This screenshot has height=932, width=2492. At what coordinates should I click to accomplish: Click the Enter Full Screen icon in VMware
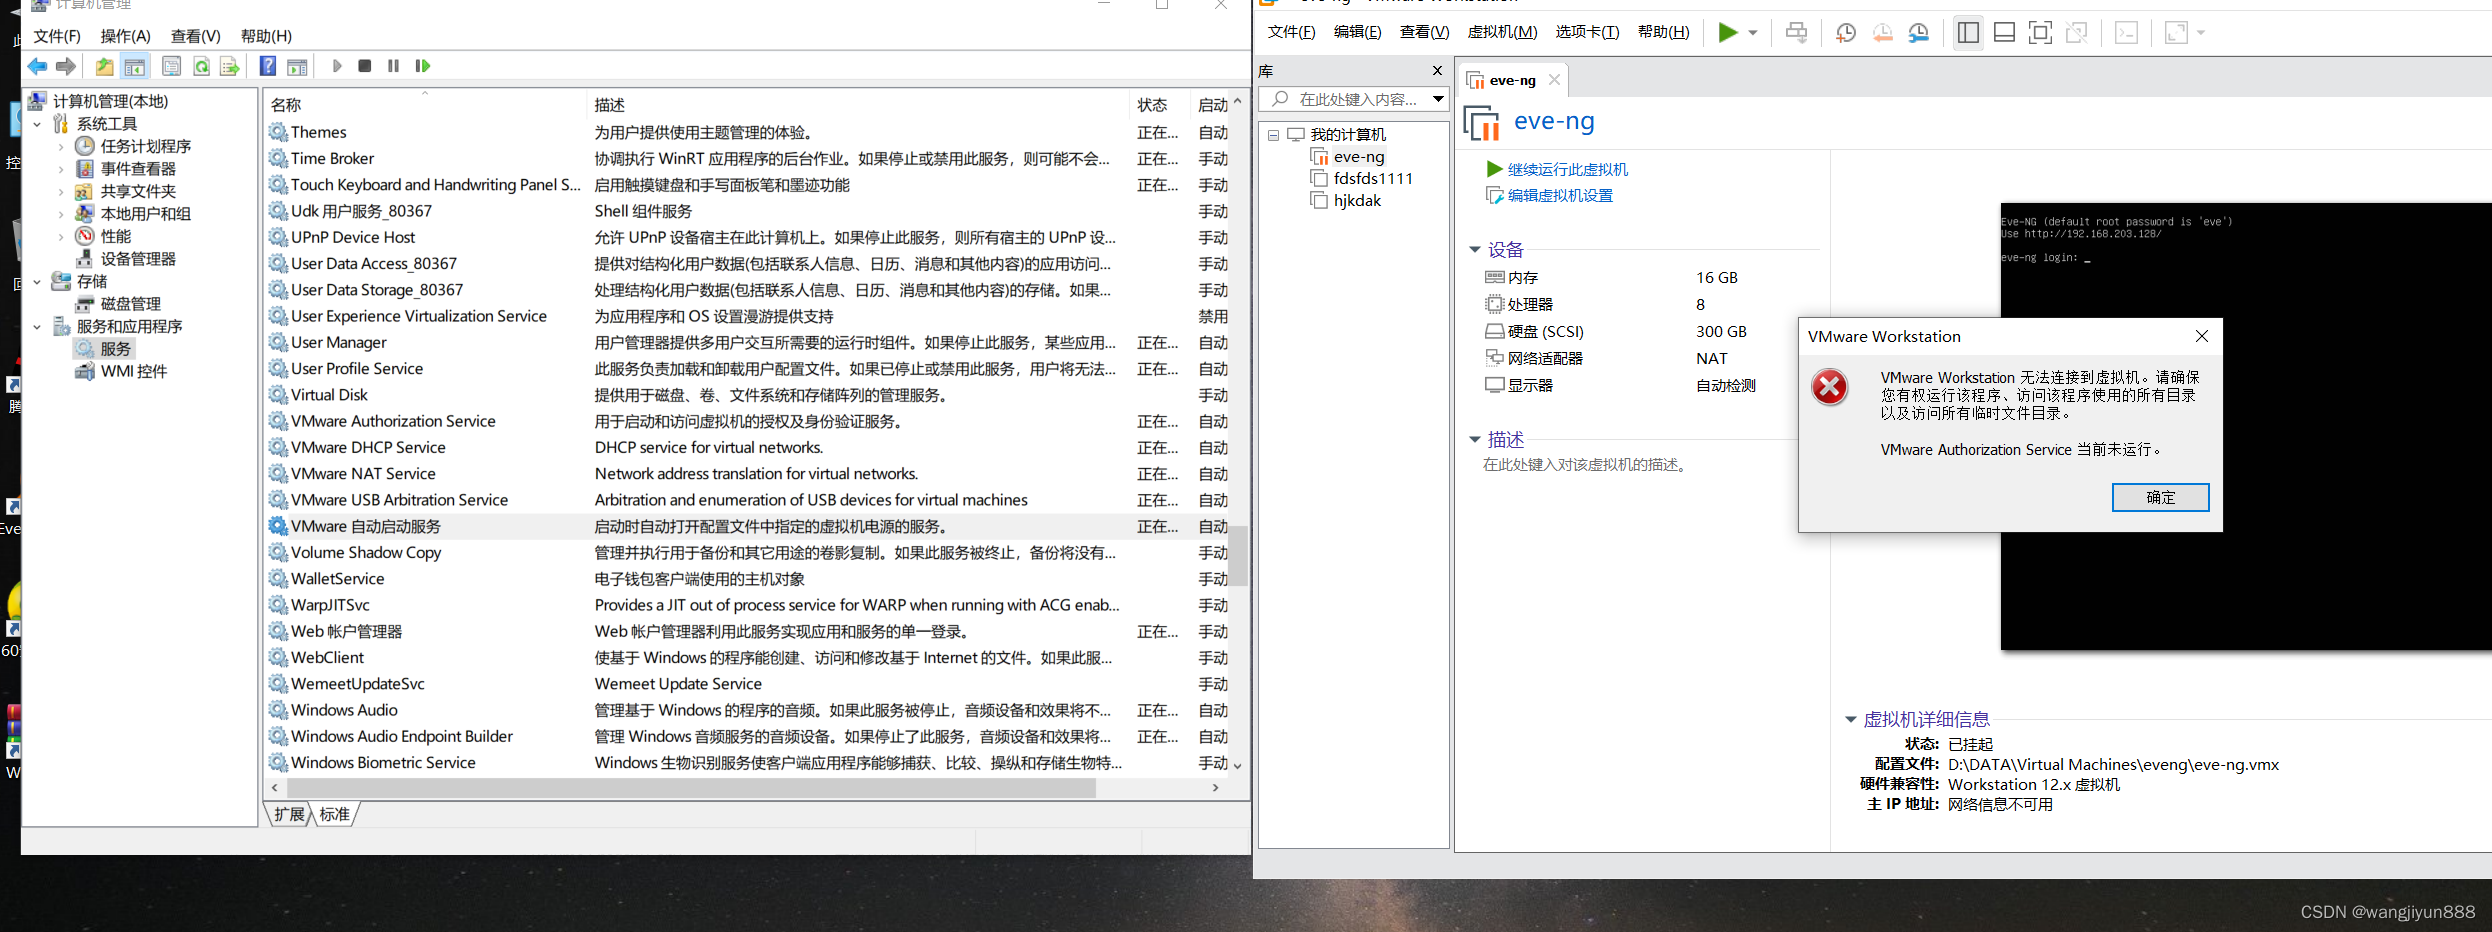(x=2040, y=32)
